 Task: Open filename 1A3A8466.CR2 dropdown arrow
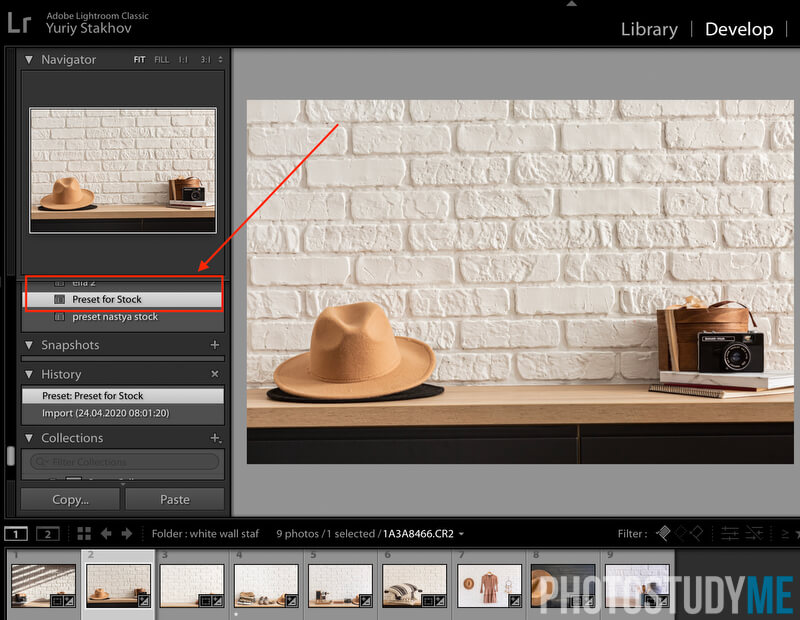(461, 534)
